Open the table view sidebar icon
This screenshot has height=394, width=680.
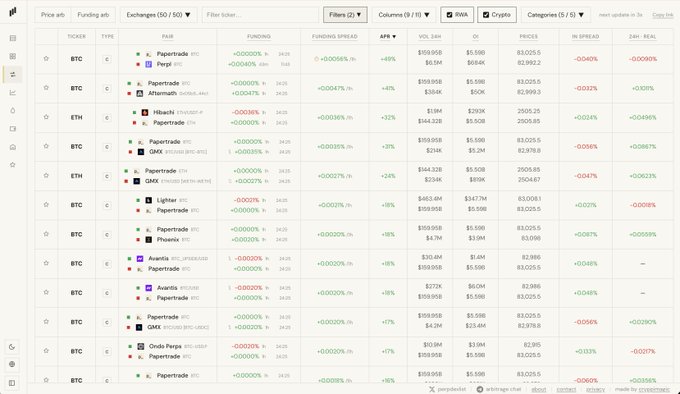[13, 38]
